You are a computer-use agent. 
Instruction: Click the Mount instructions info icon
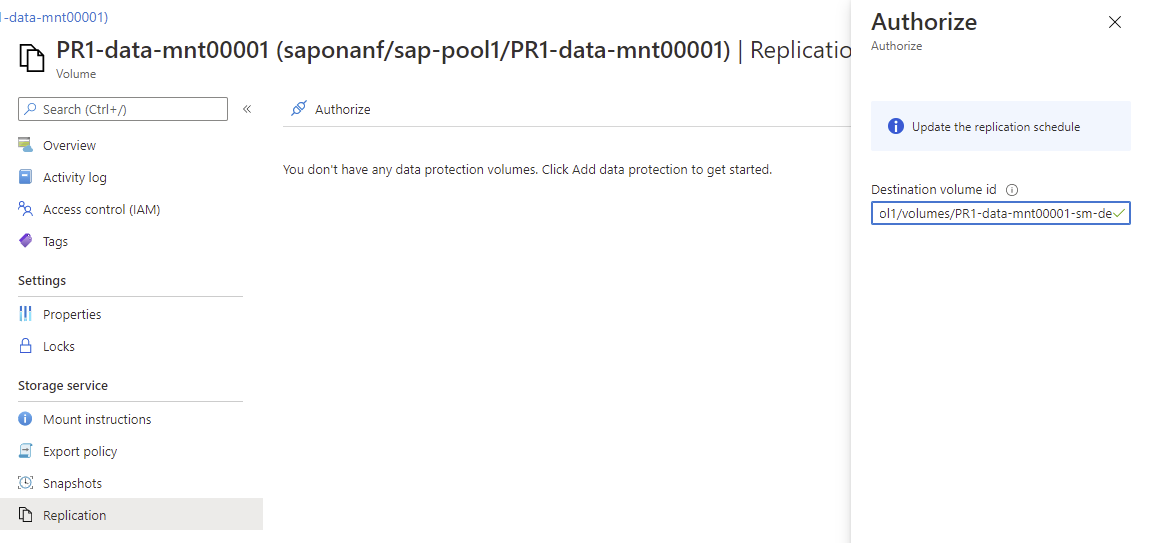25,419
